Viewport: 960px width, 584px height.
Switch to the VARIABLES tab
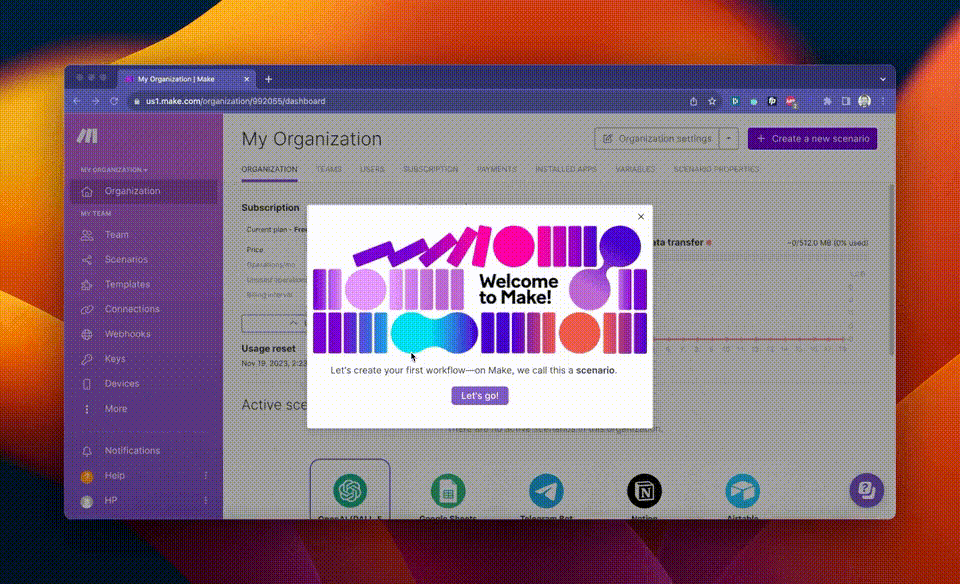(635, 170)
